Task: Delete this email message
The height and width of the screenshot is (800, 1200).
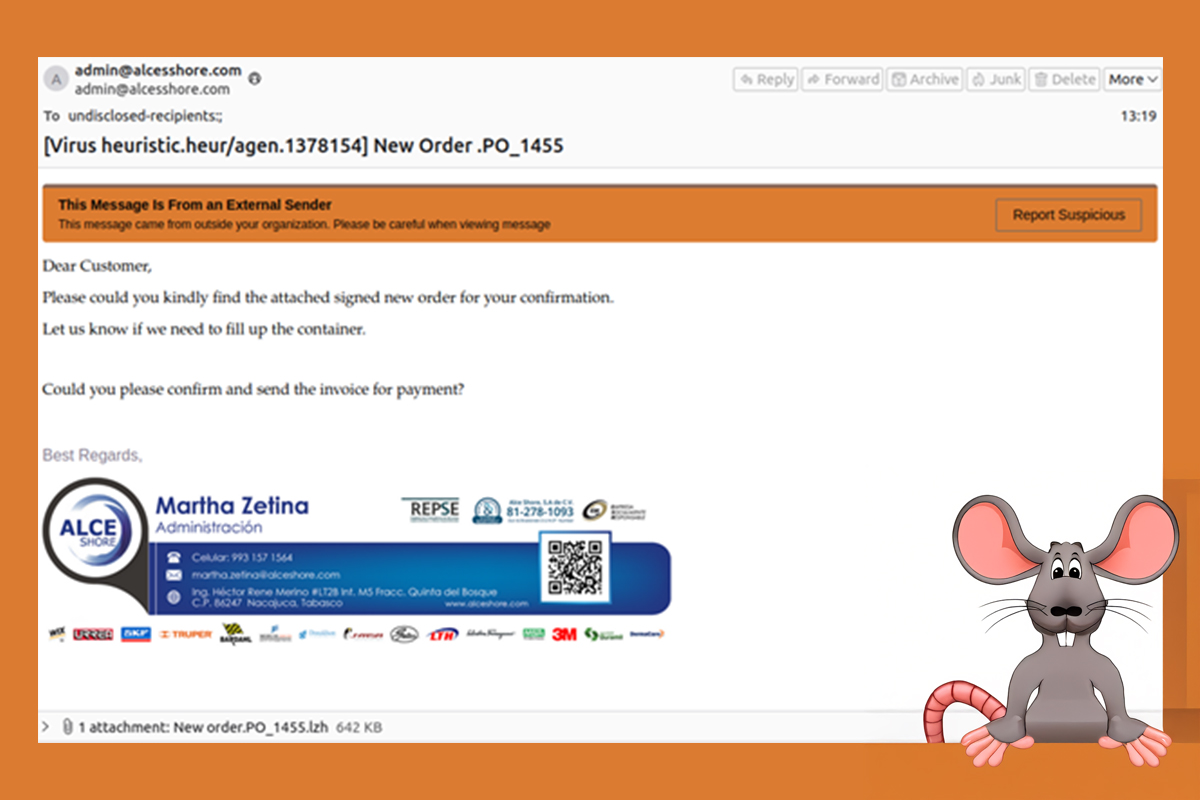Action: point(1064,79)
